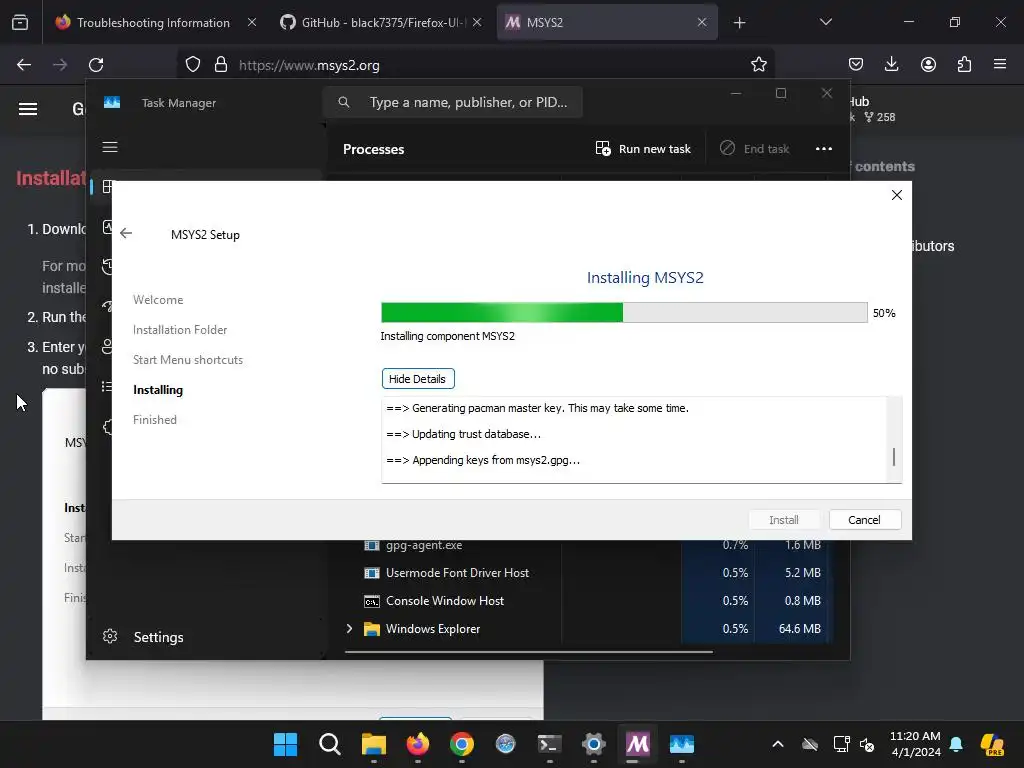
Task: Open Windows taskbar search
Action: click(330, 744)
